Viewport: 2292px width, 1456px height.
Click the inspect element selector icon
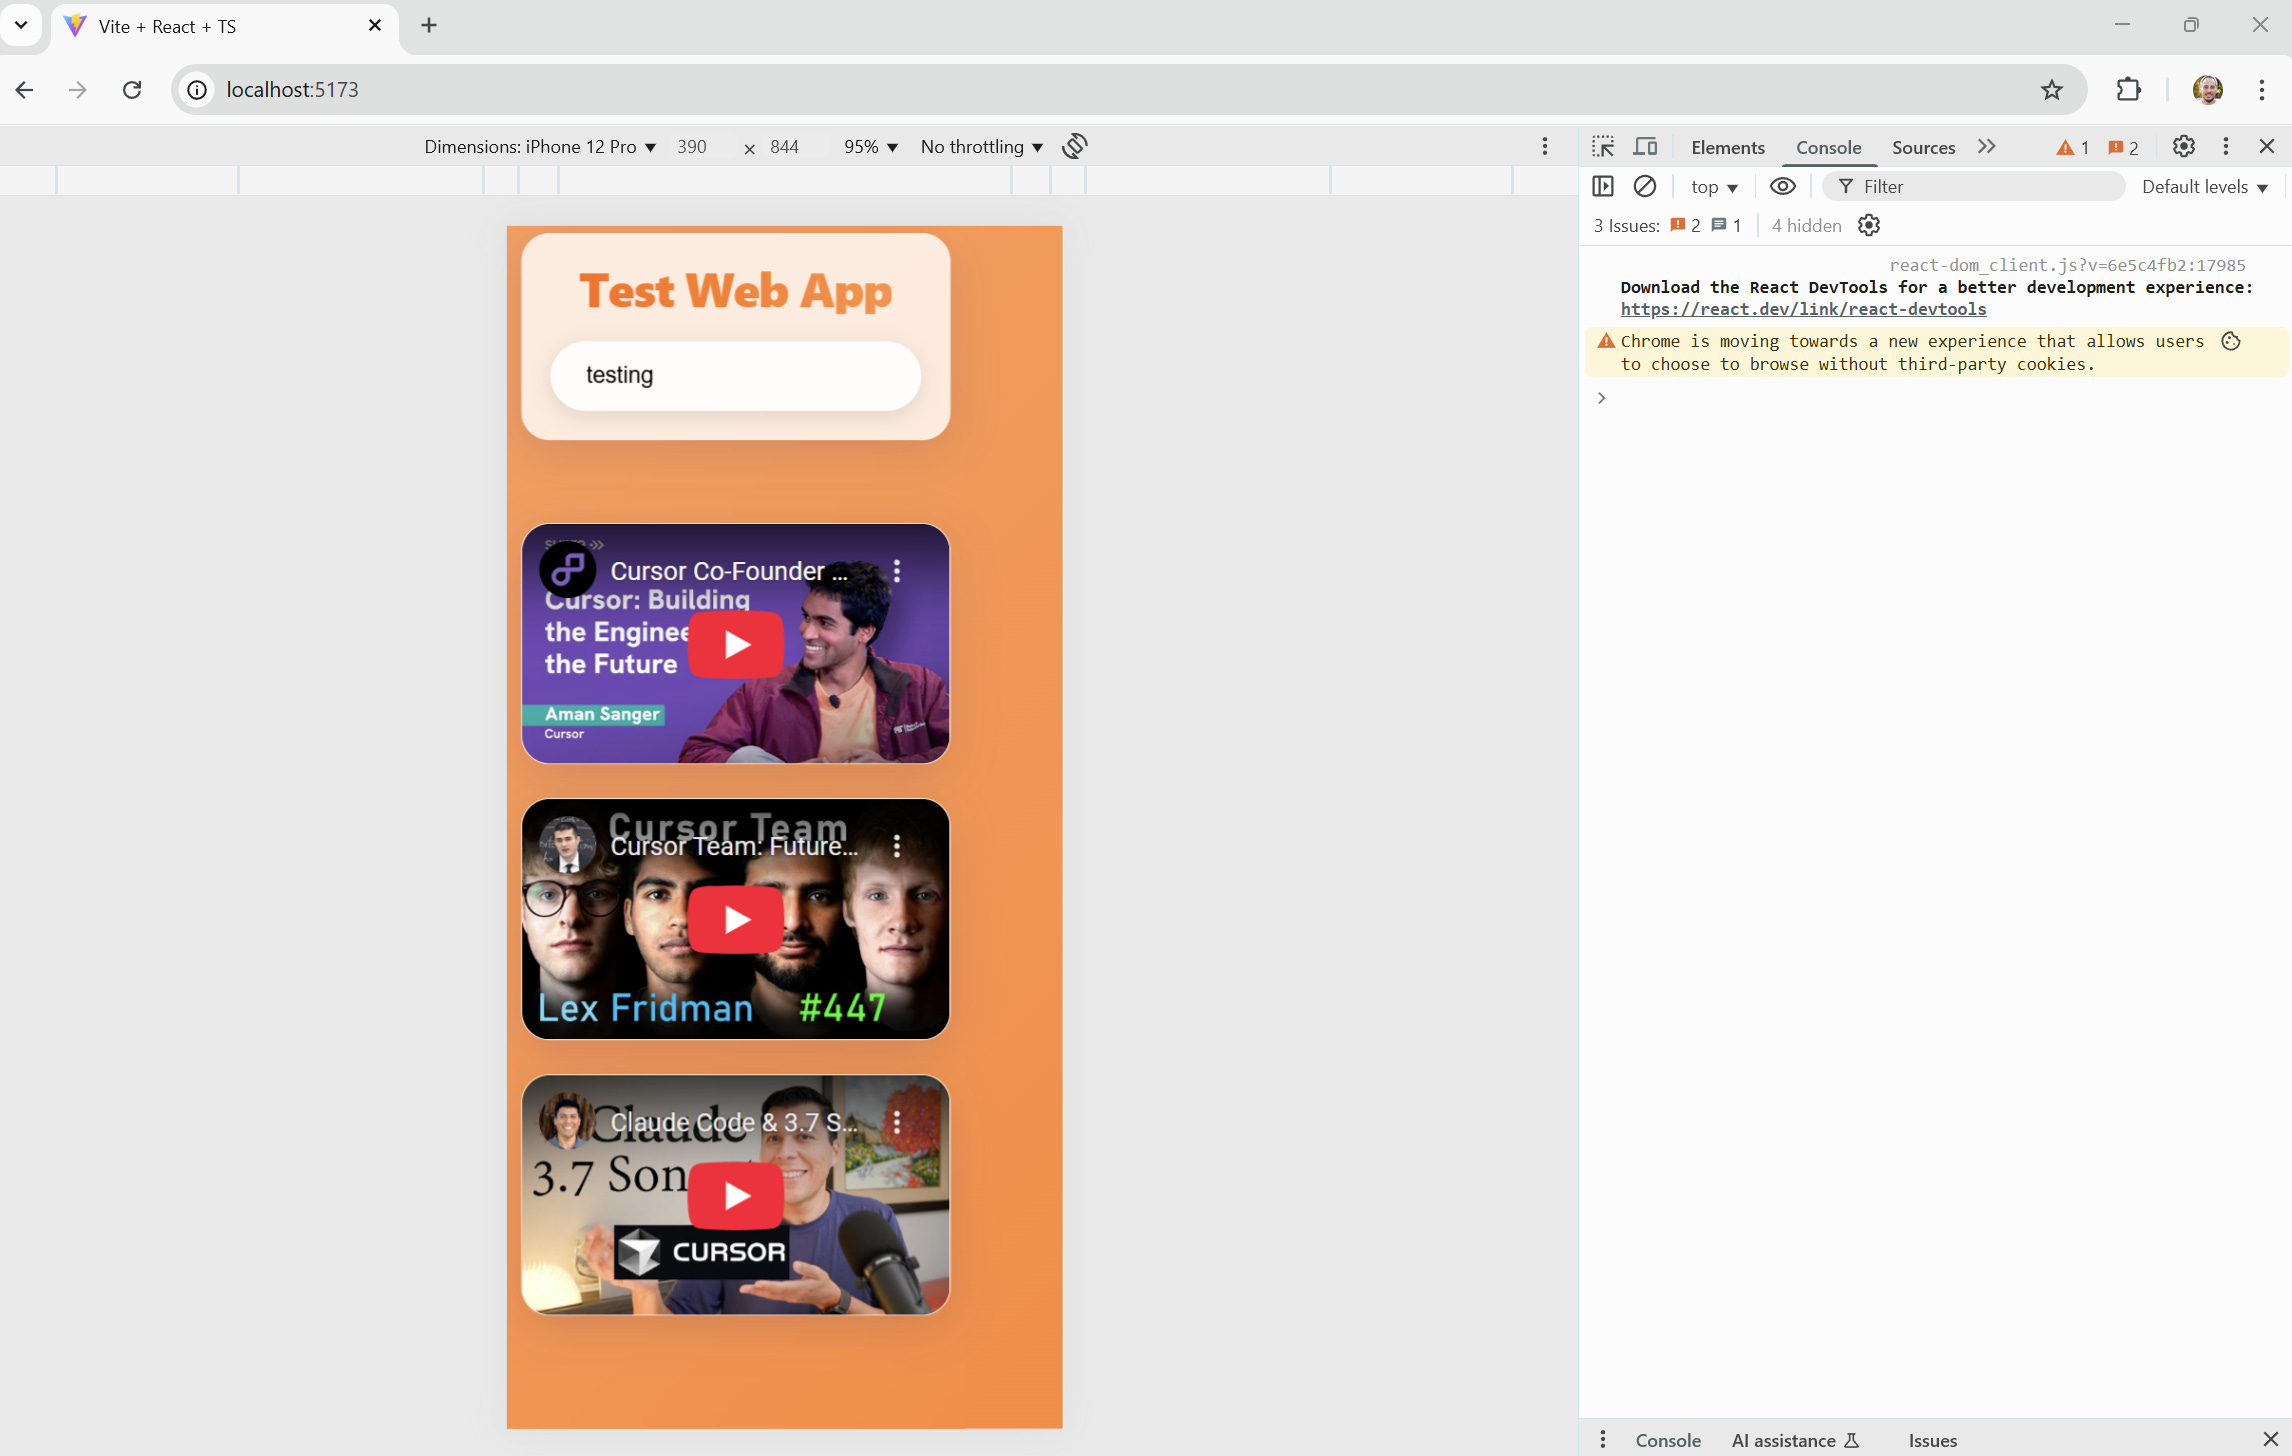point(1603,147)
